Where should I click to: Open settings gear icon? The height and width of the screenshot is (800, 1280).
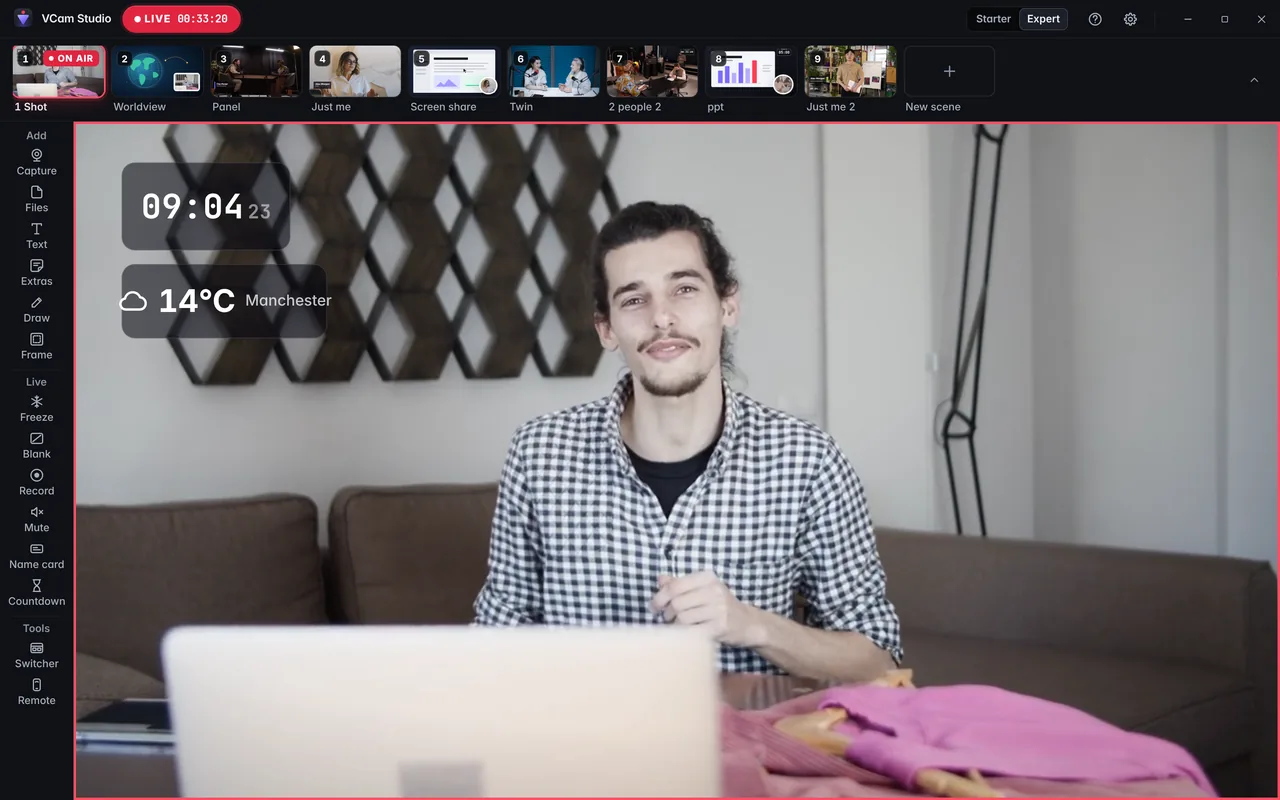[1130, 19]
